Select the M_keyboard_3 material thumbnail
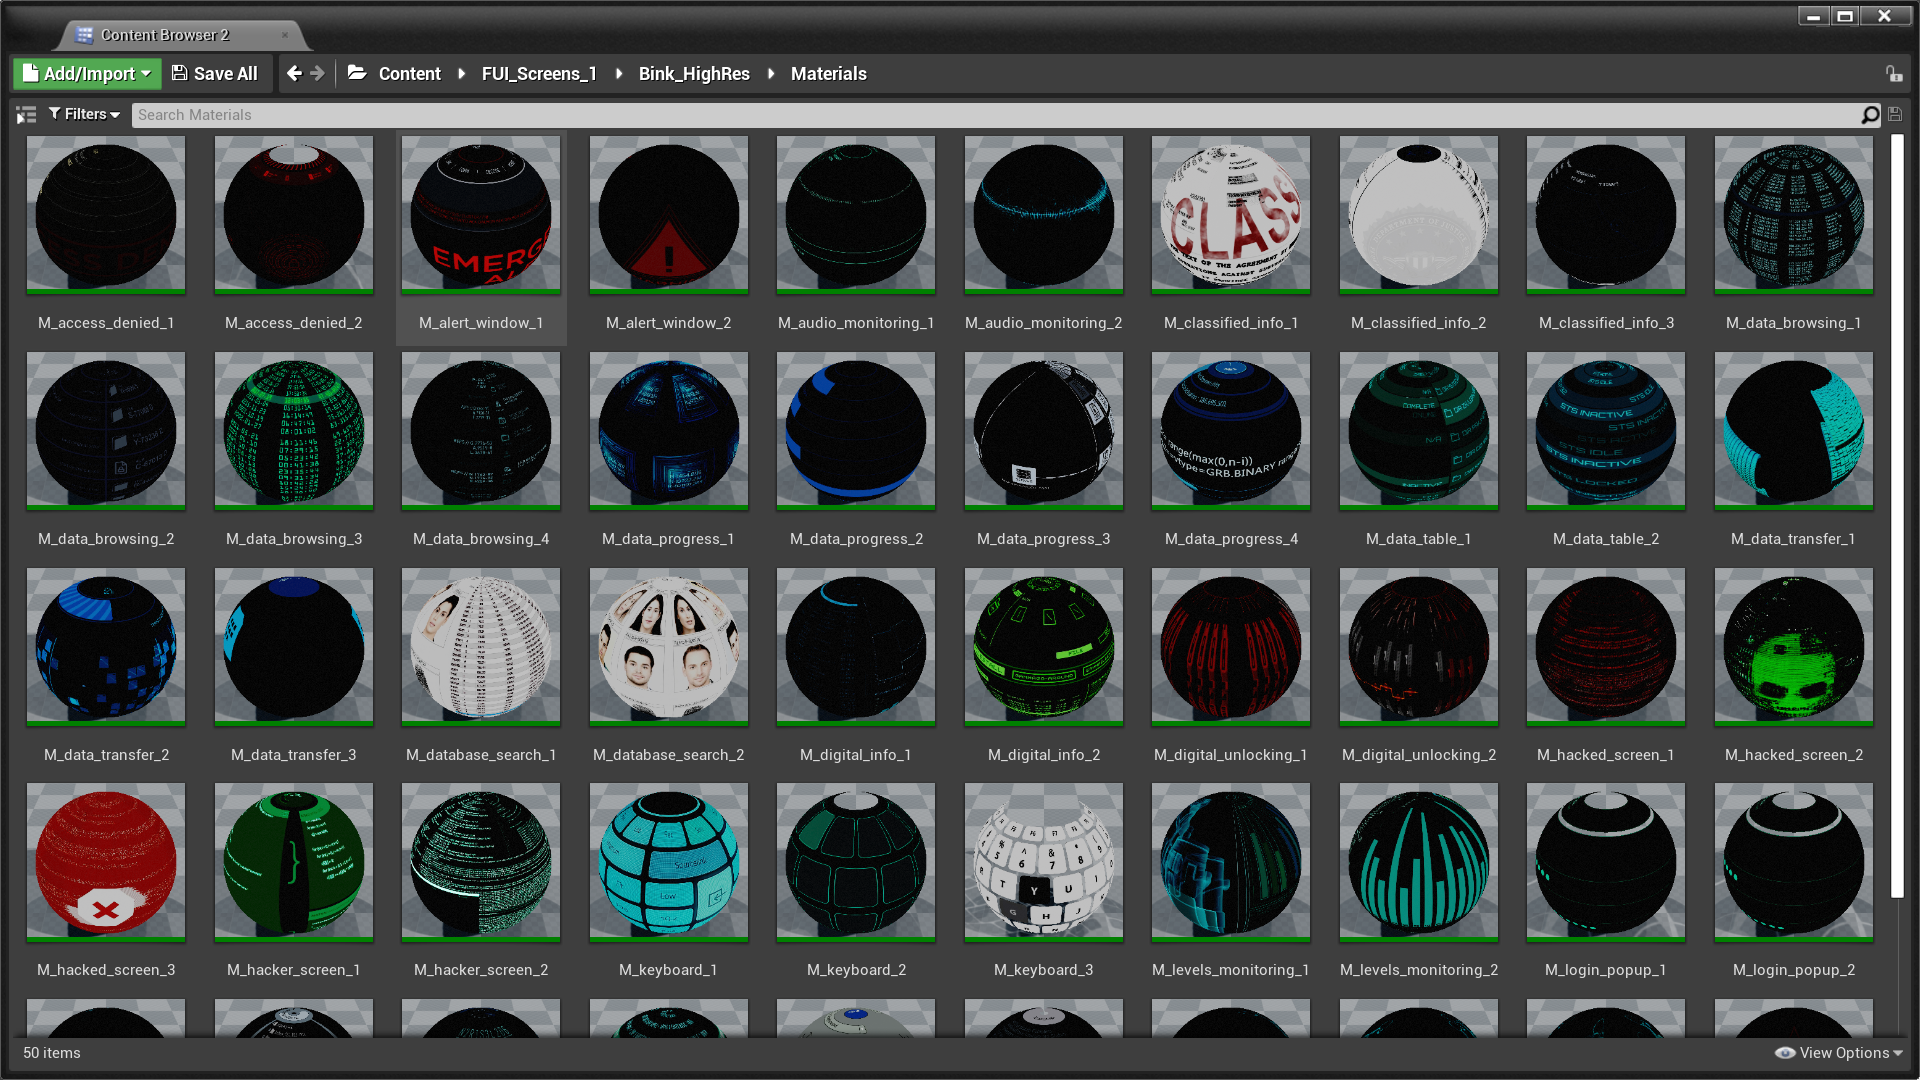Image resolution: width=1920 pixels, height=1080 pixels. pos(1043,862)
